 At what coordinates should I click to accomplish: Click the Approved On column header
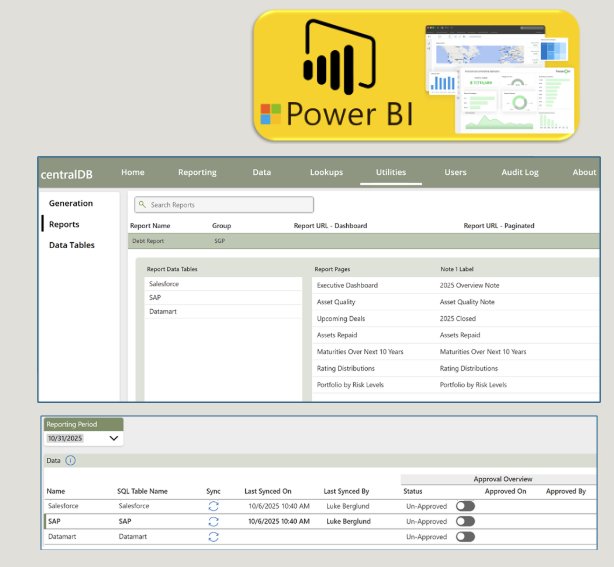tap(505, 491)
